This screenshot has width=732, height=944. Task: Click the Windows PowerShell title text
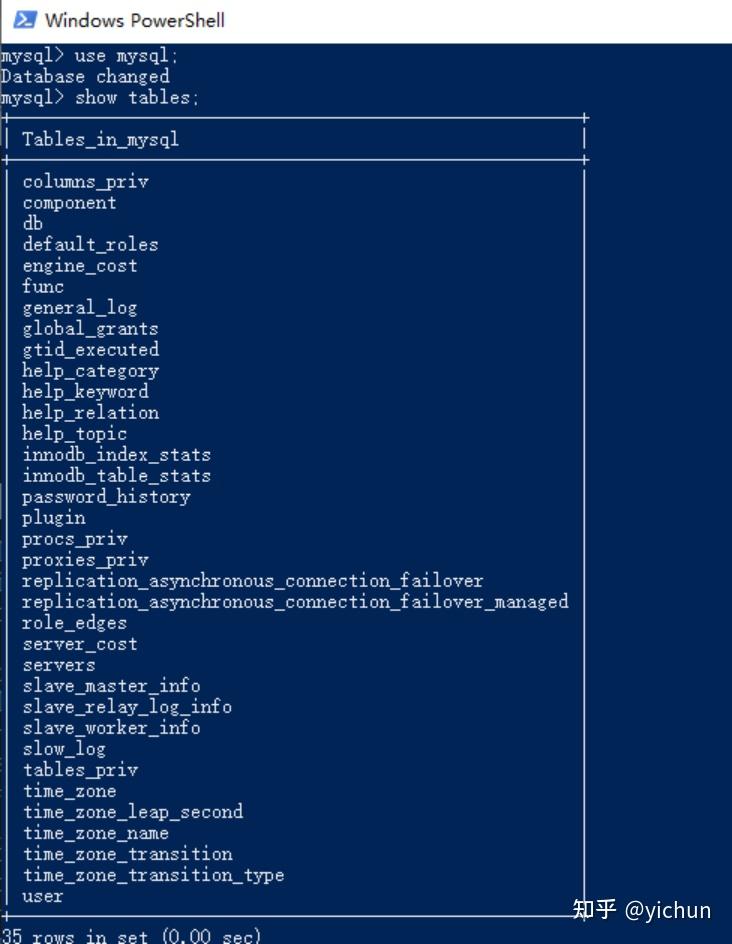click(x=135, y=20)
